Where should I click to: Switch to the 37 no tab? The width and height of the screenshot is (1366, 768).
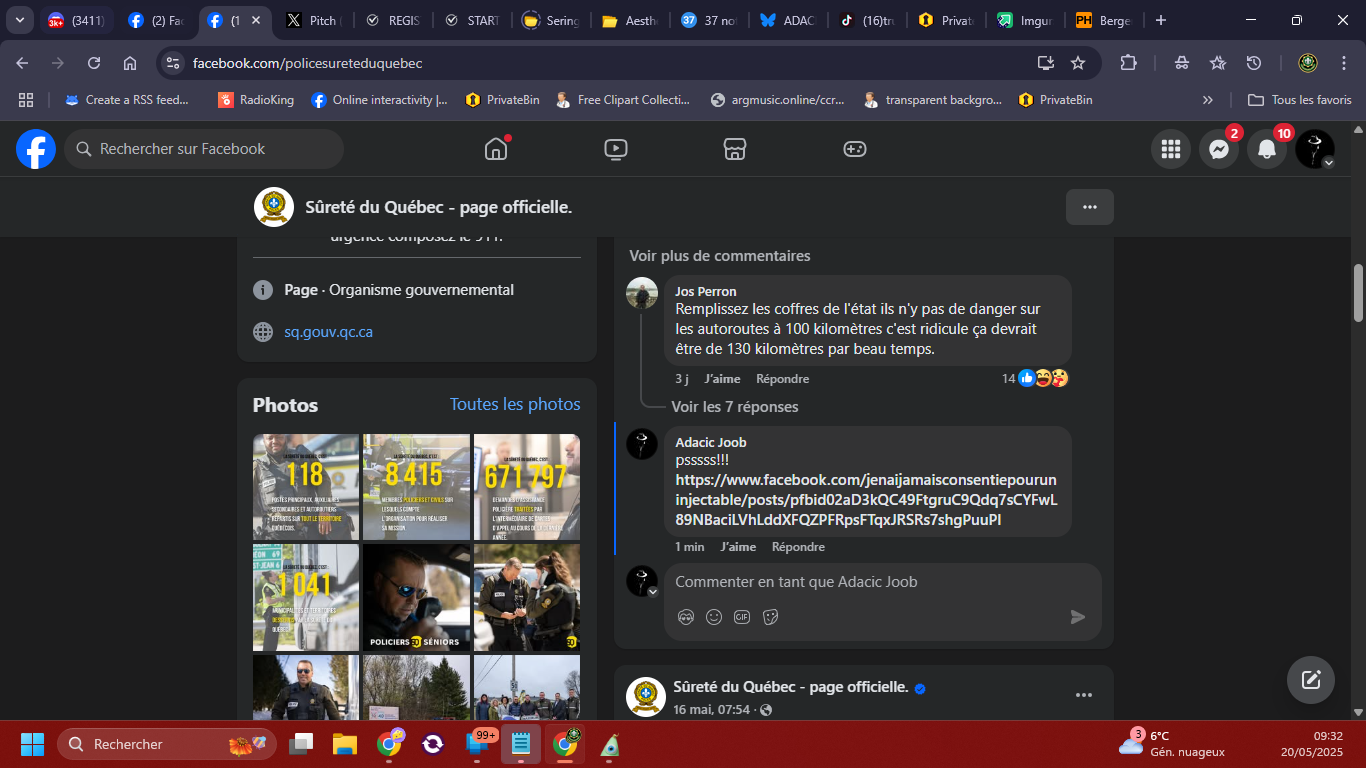pyautogui.click(x=711, y=20)
